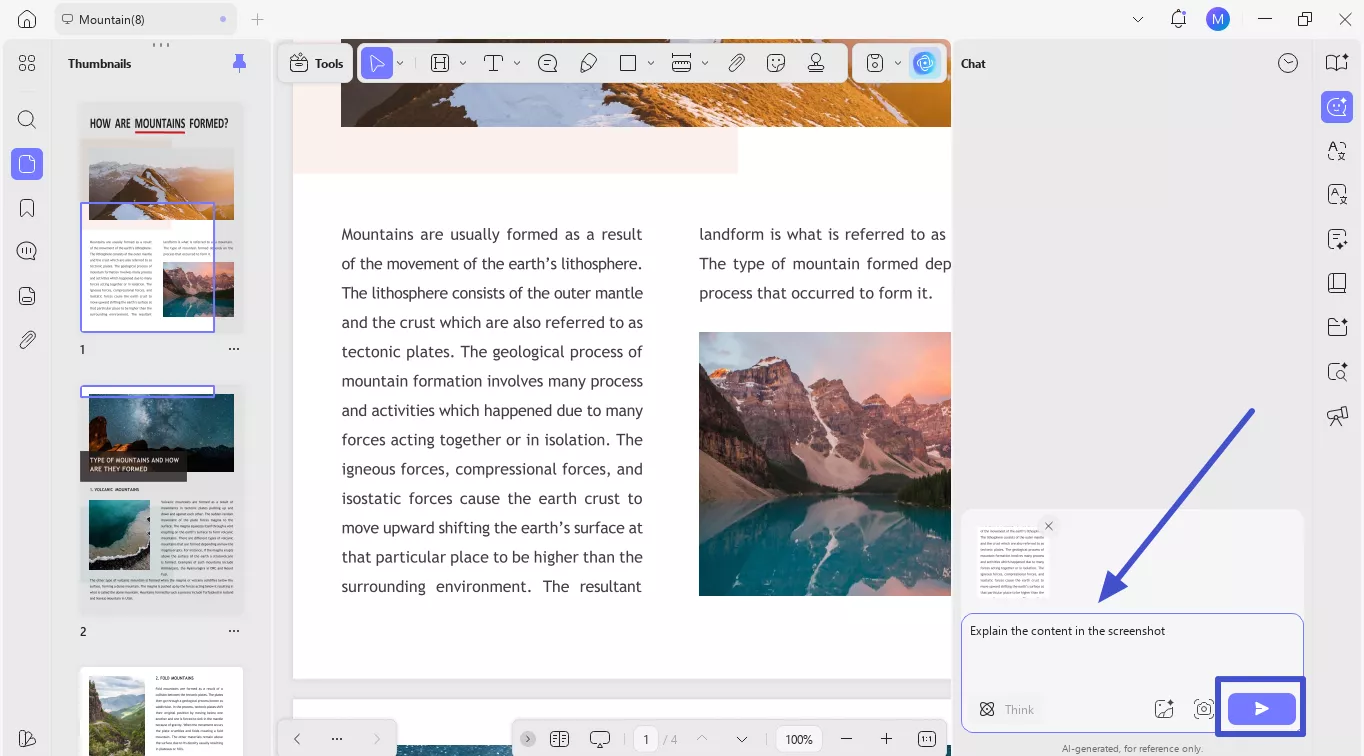Toggle the AI assistant button in the toolbar
1364x756 pixels.
click(924, 63)
